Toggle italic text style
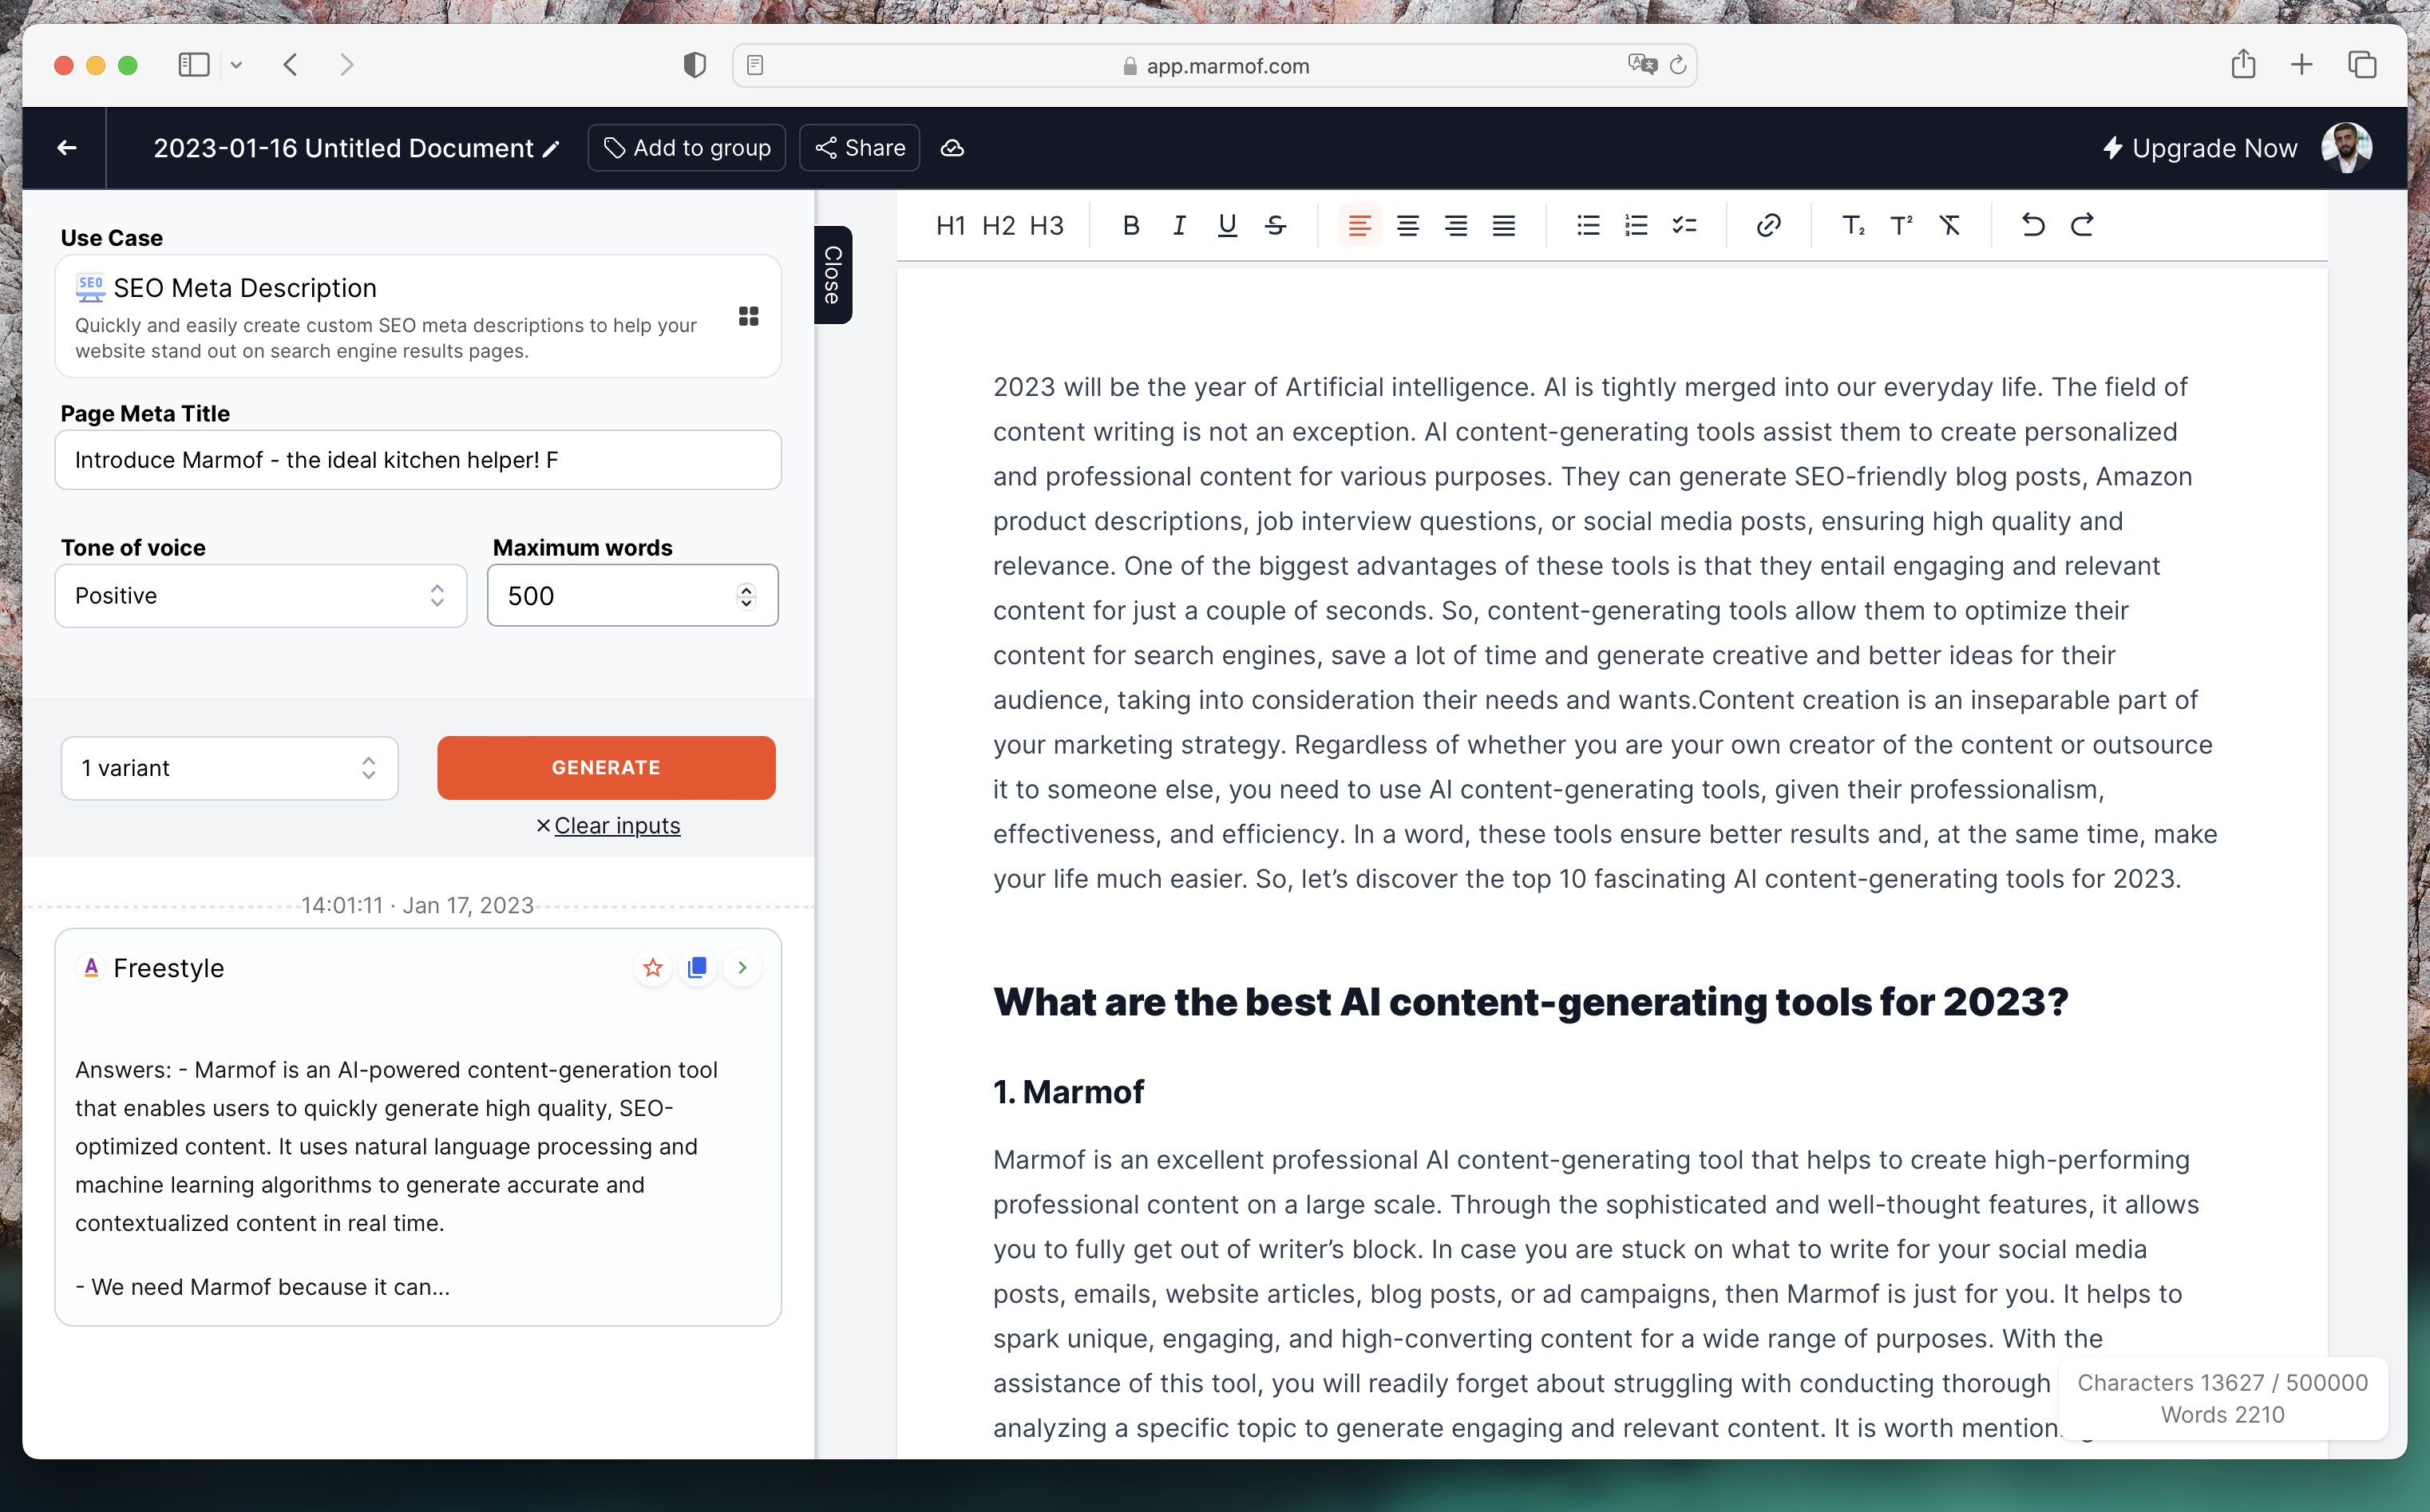Image resolution: width=2430 pixels, height=1512 pixels. pyautogui.click(x=1179, y=226)
